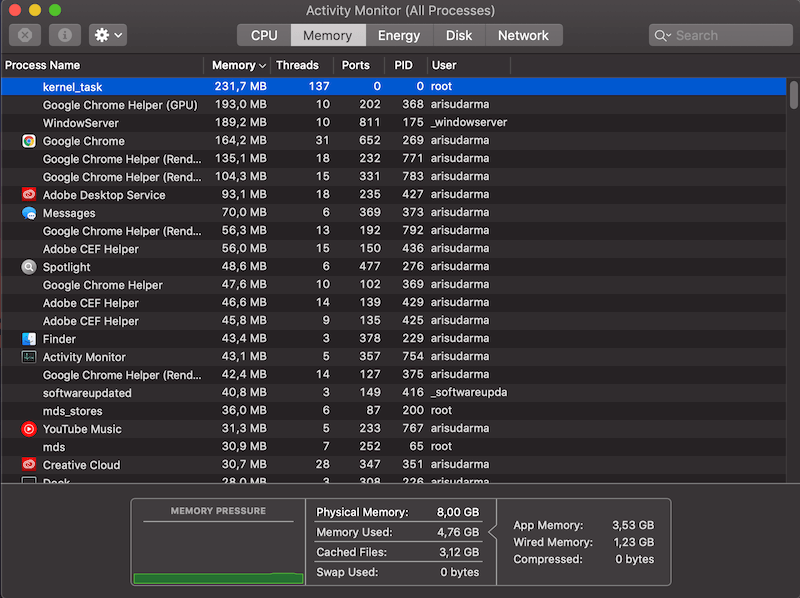Select the softwareupdated process

[x=394, y=392]
